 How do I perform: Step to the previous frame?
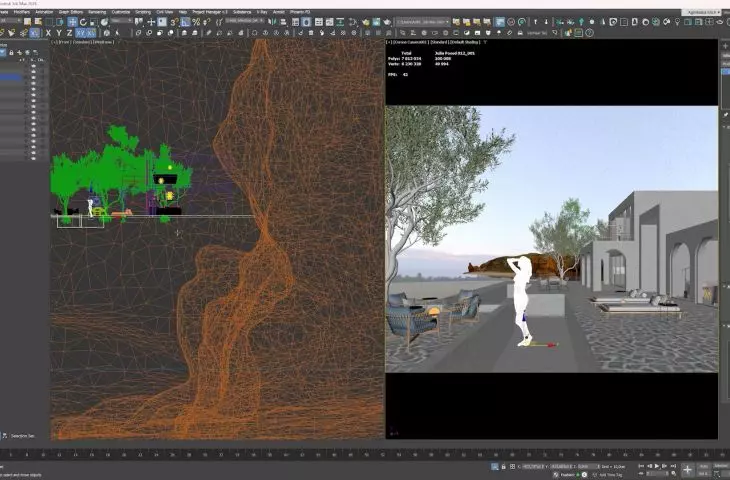(x=649, y=466)
